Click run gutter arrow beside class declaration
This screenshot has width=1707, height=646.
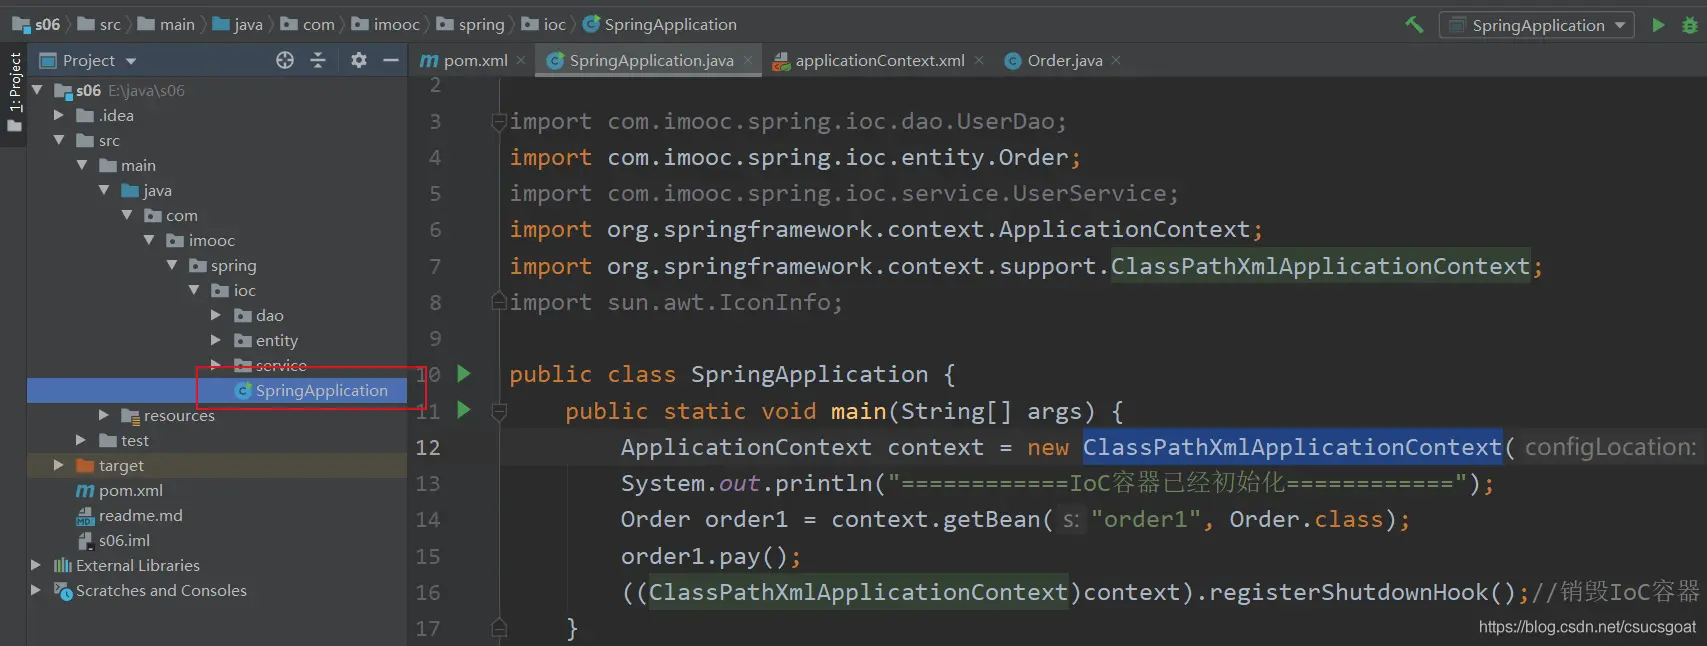pyautogui.click(x=464, y=374)
